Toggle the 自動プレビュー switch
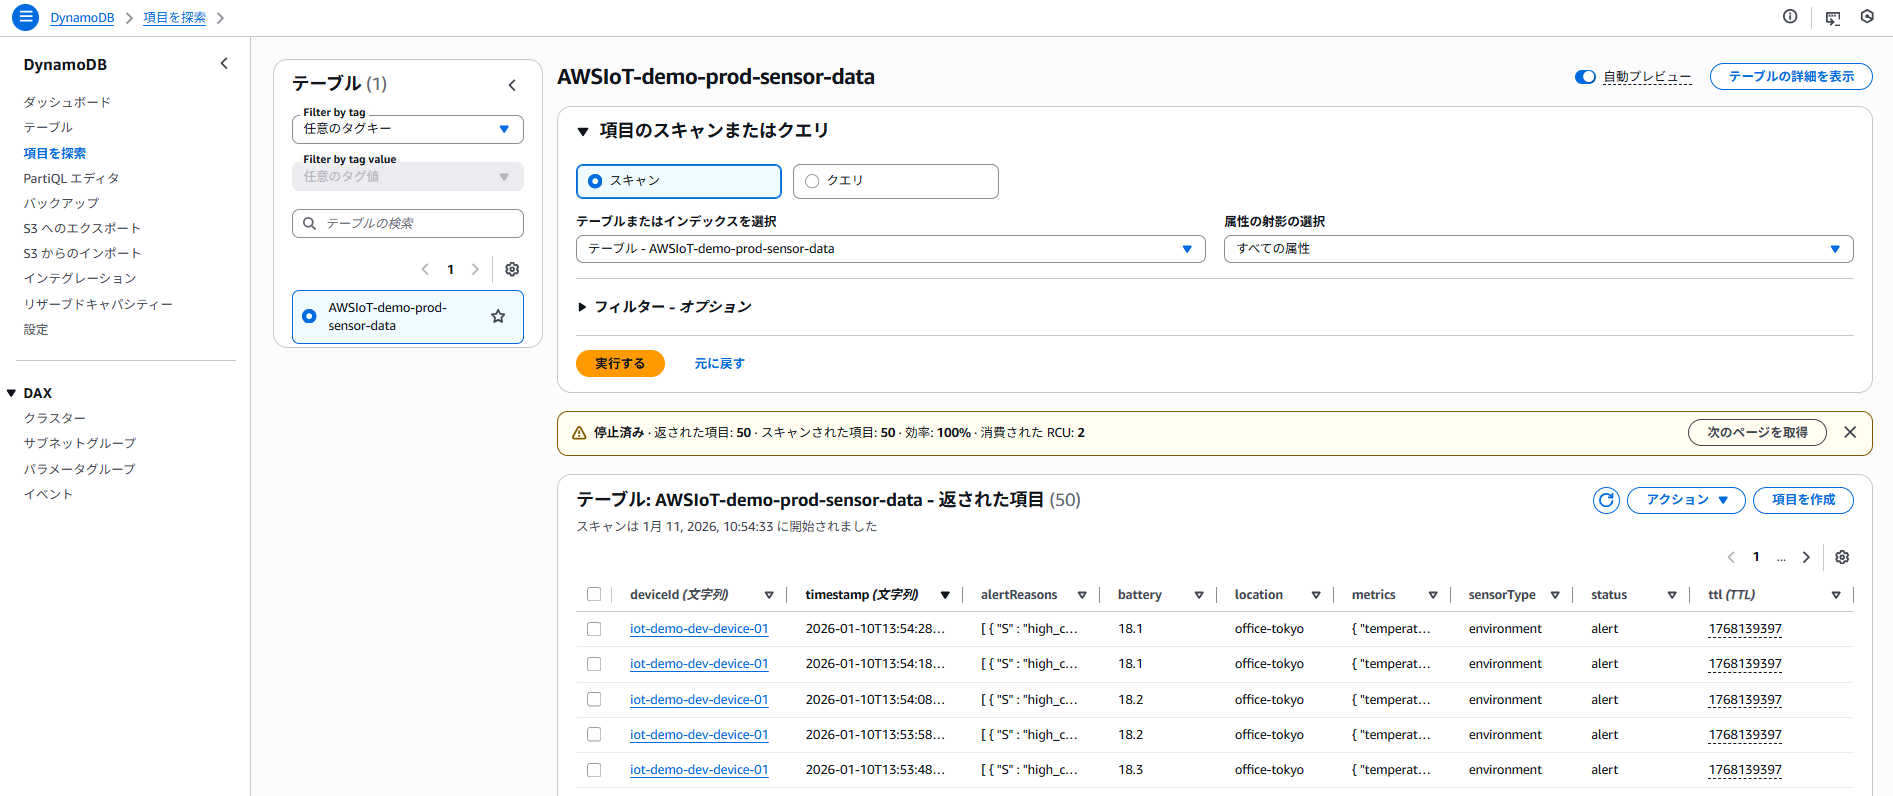Viewport: 1893px width, 796px height. tap(1585, 77)
